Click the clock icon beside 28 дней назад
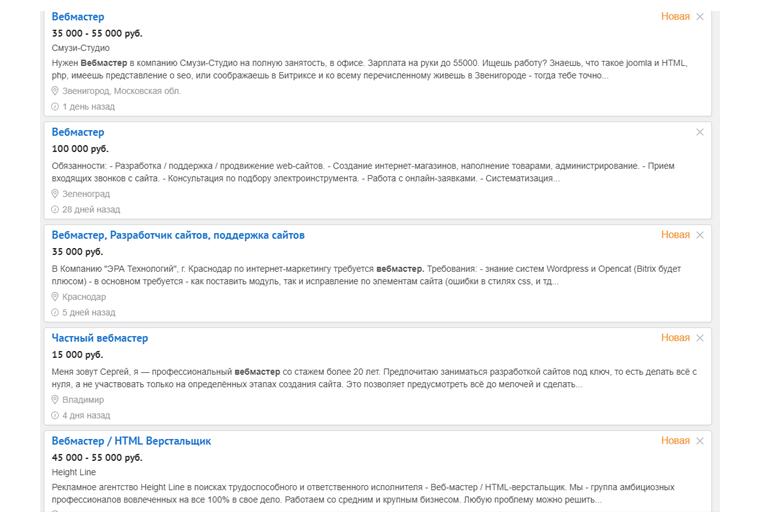This screenshot has height=527, width=770. [56, 210]
